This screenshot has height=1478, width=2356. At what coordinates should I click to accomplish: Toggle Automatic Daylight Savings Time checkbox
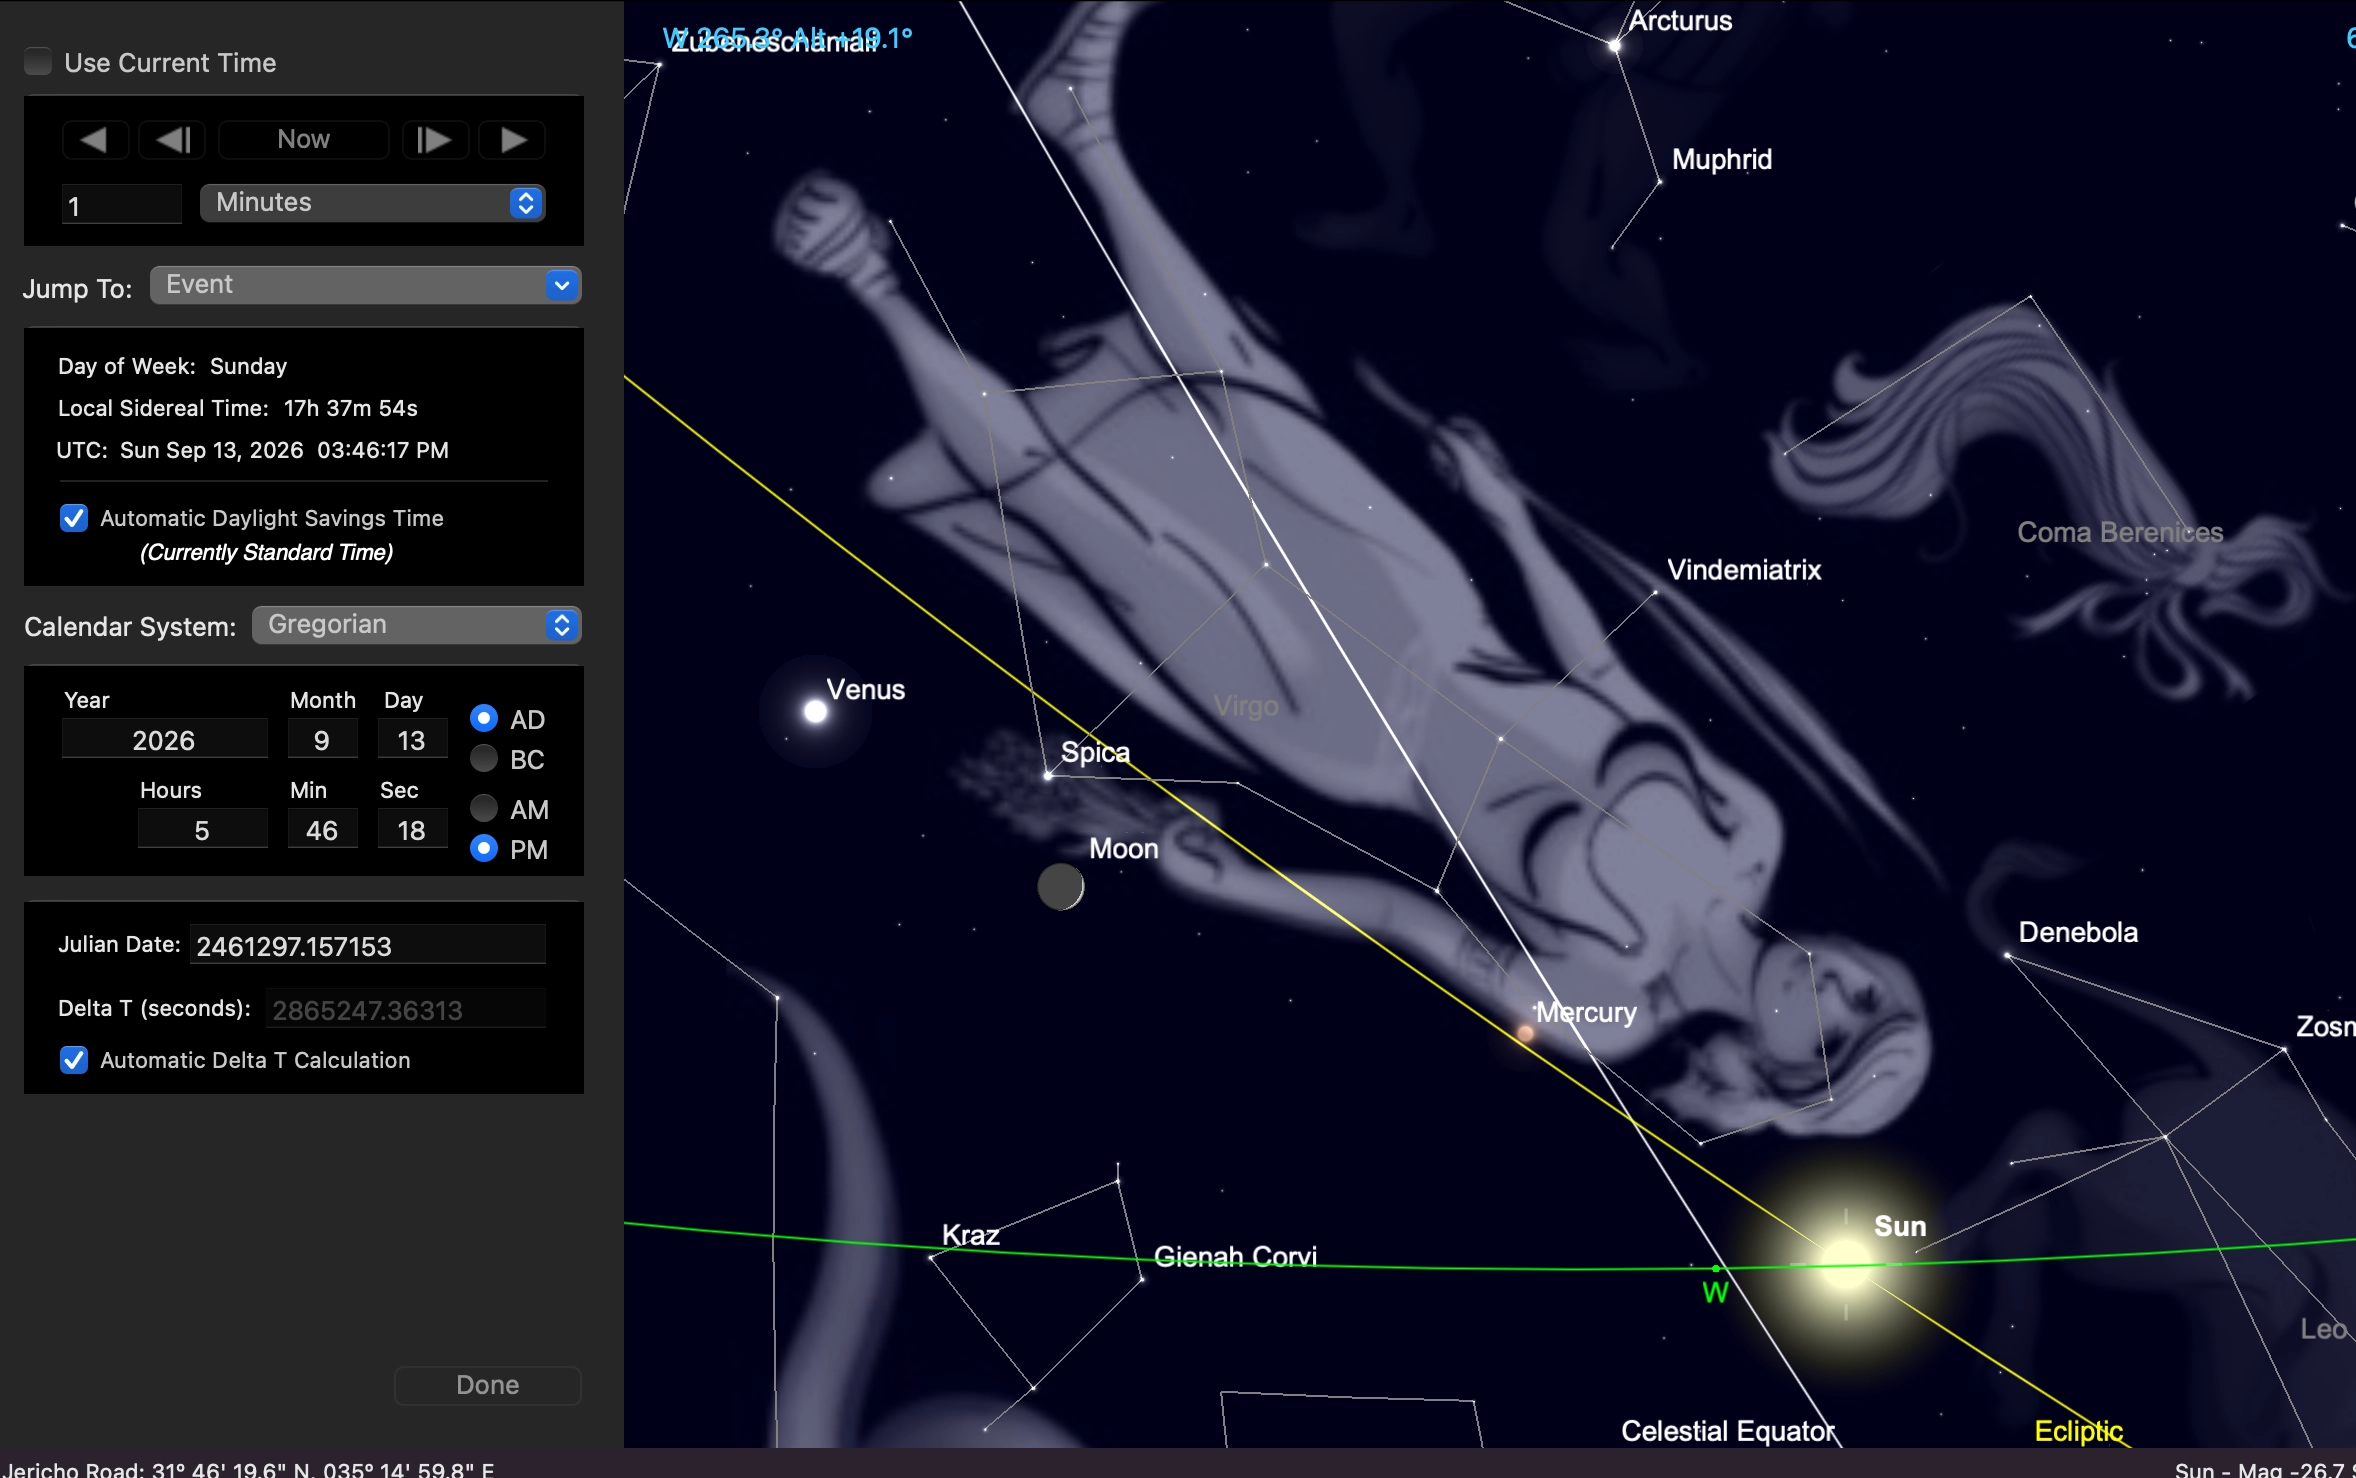(74, 518)
